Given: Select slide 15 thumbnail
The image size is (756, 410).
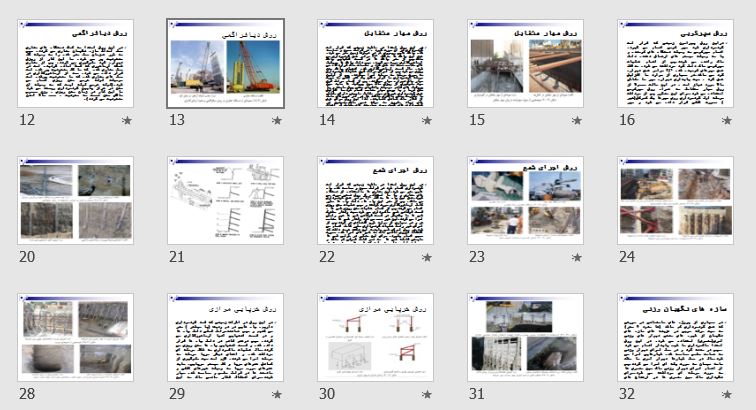Looking at the screenshot, I should [x=526, y=63].
